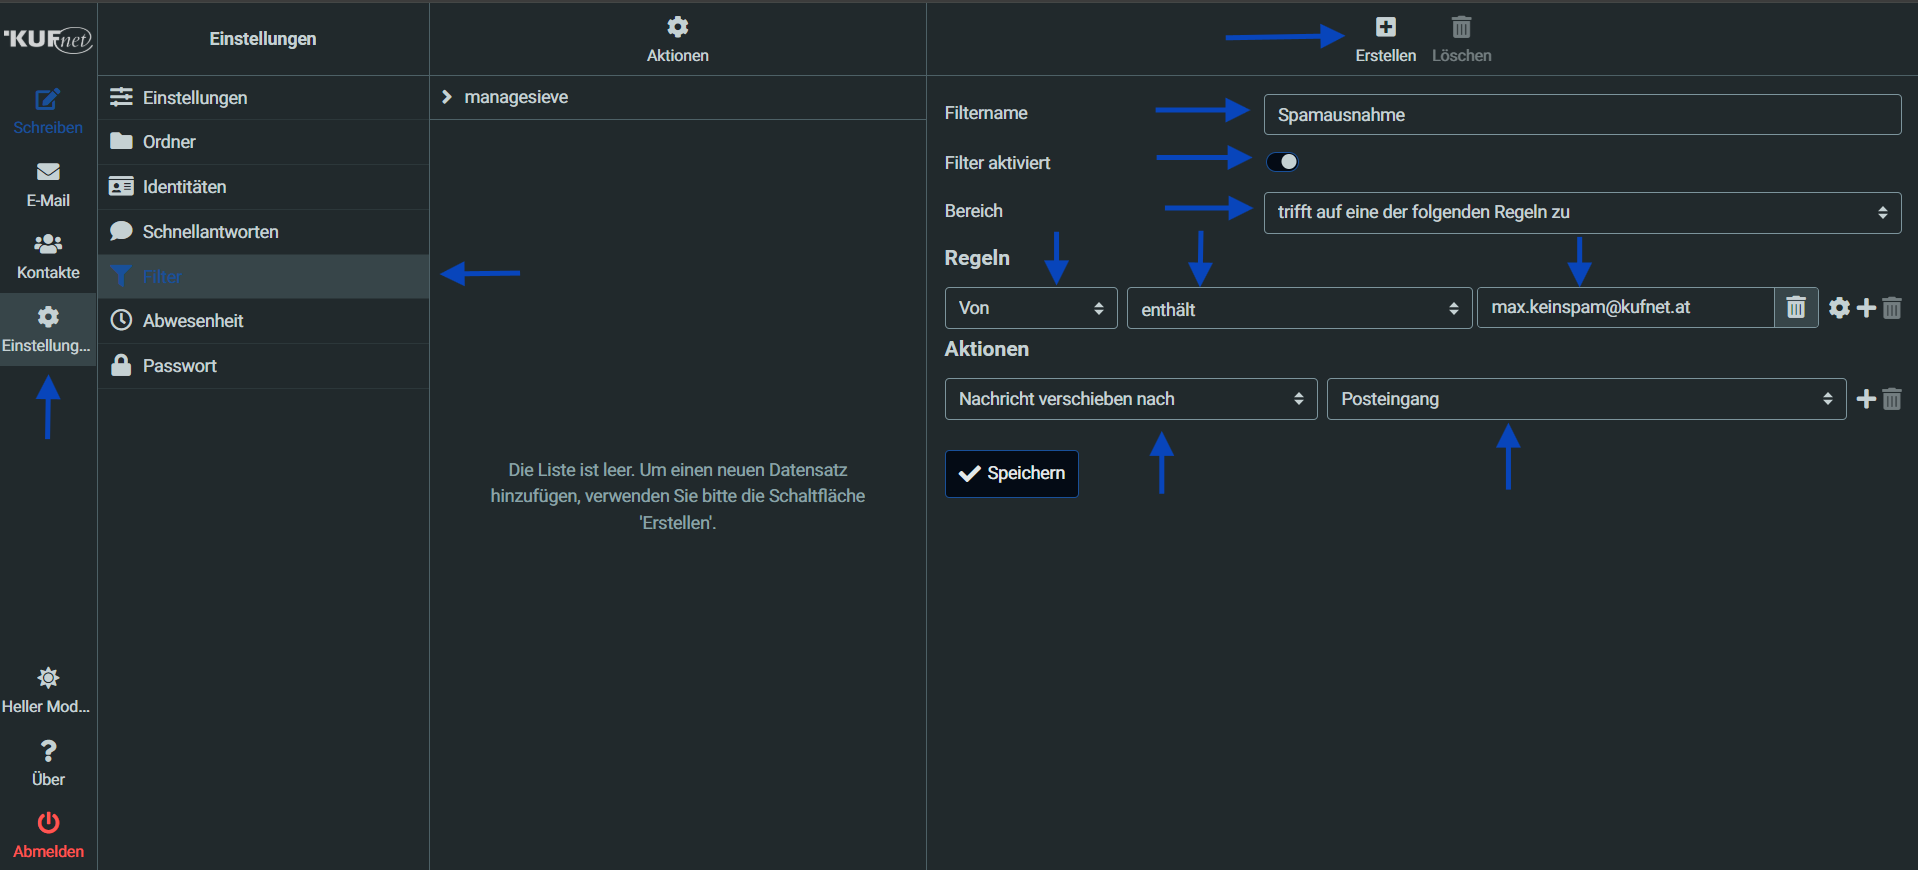
Task: Open the E-Mail envelope icon
Action: [x=47, y=173]
